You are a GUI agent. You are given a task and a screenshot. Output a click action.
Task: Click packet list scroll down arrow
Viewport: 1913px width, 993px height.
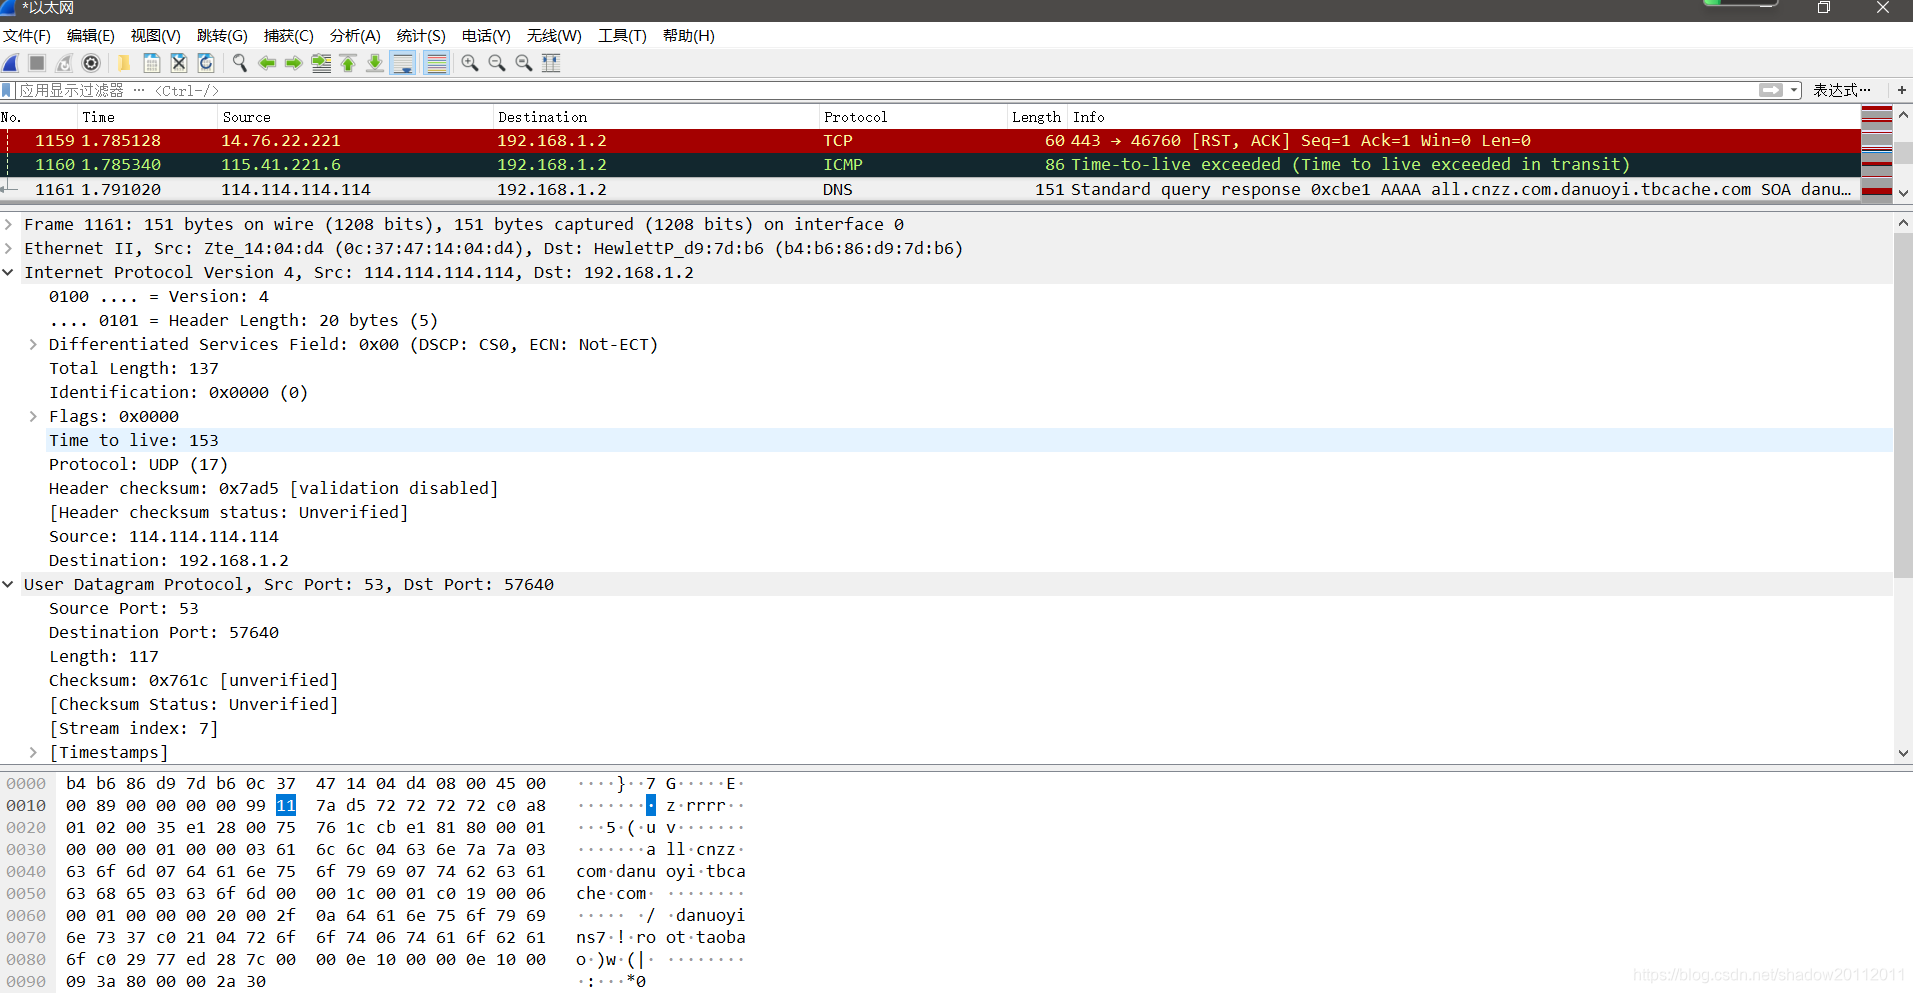pos(1903,193)
